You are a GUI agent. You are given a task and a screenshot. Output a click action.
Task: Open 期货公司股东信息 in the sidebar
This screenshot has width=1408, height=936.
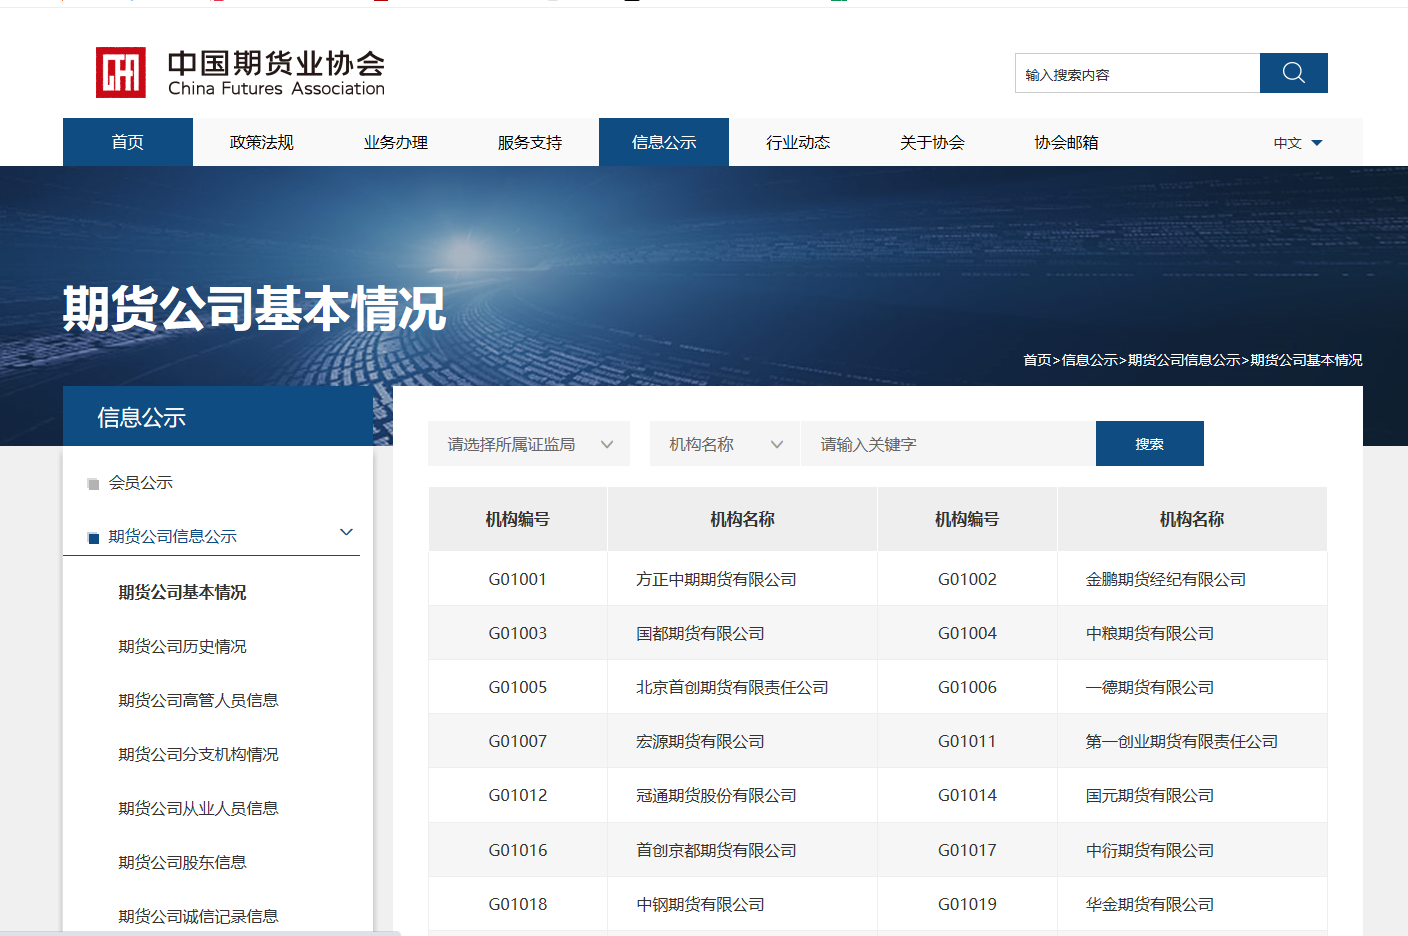(183, 862)
